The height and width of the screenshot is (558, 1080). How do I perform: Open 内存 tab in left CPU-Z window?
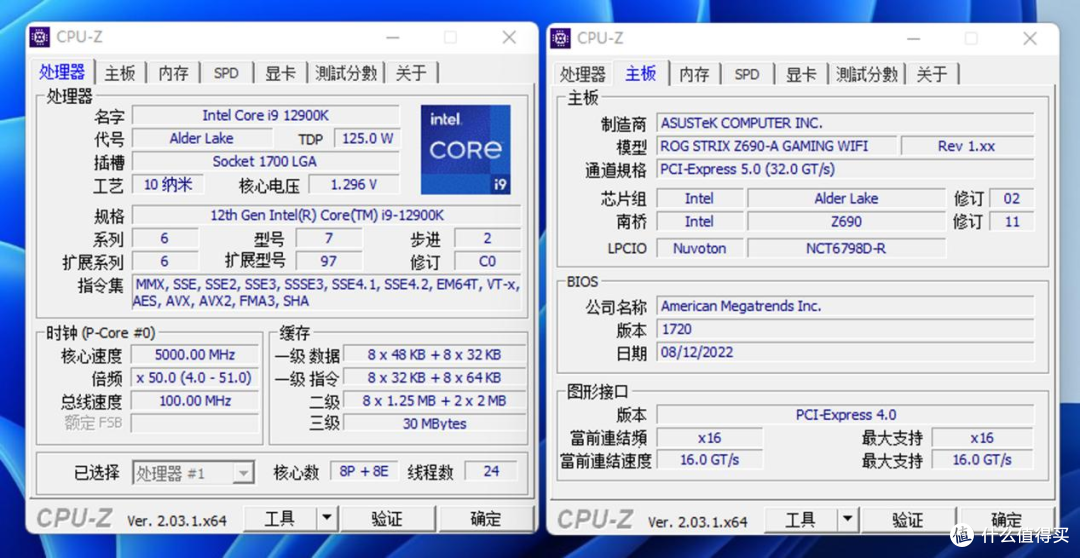point(173,73)
